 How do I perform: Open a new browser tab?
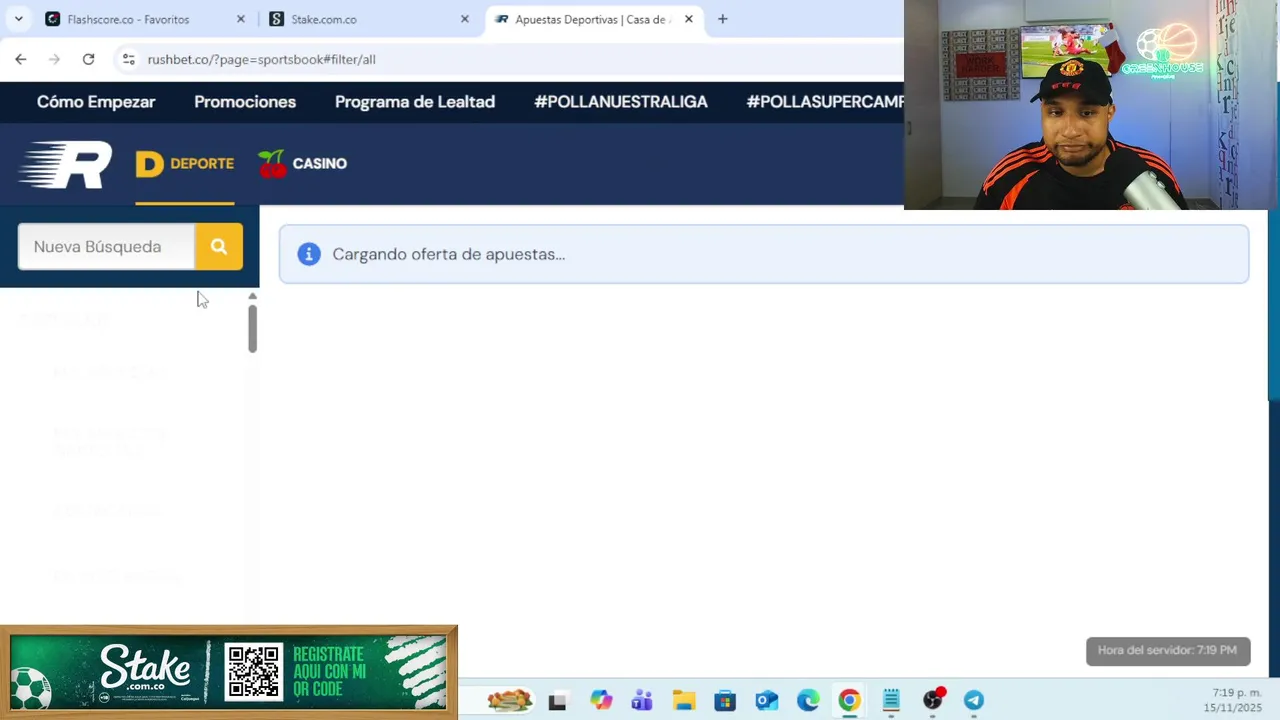tap(722, 19)
